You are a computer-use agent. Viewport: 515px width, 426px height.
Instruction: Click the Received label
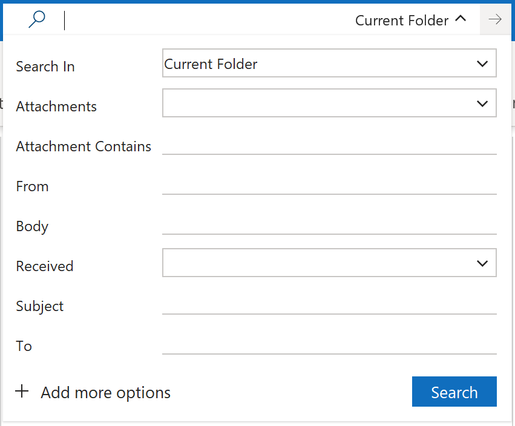45,266
